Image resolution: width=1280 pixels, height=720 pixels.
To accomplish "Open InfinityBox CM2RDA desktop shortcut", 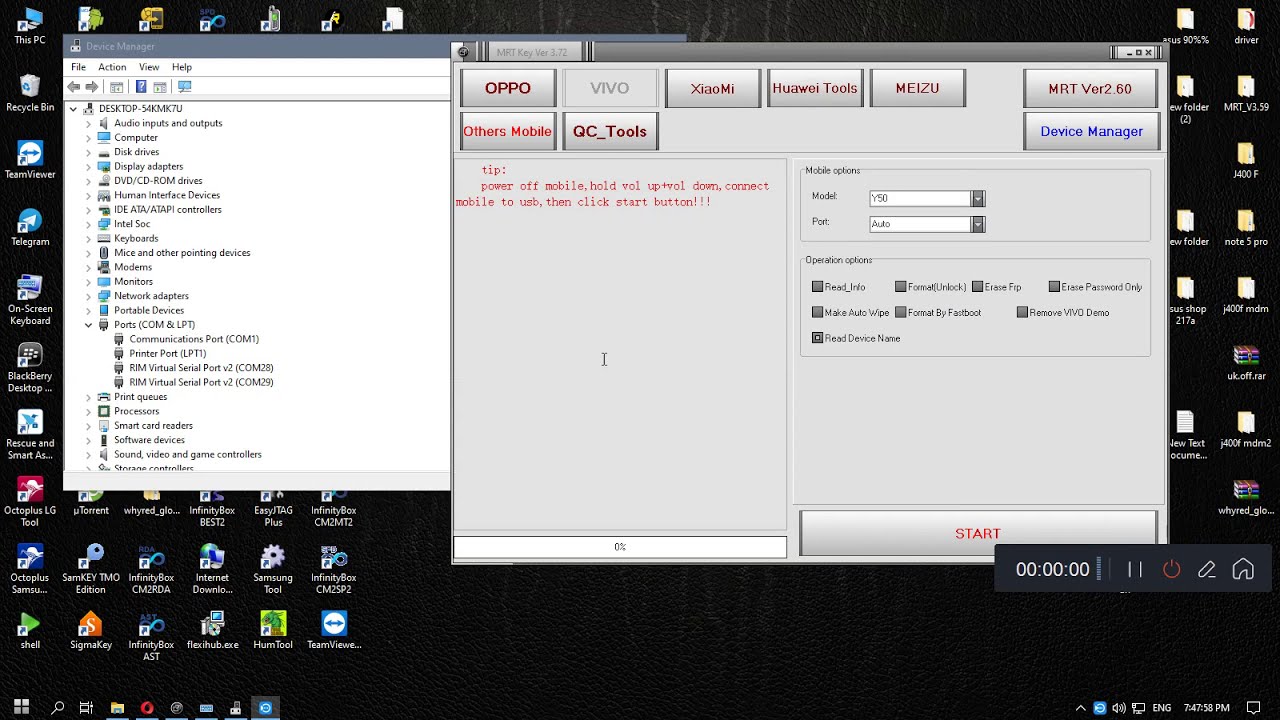I will (151, 569).
